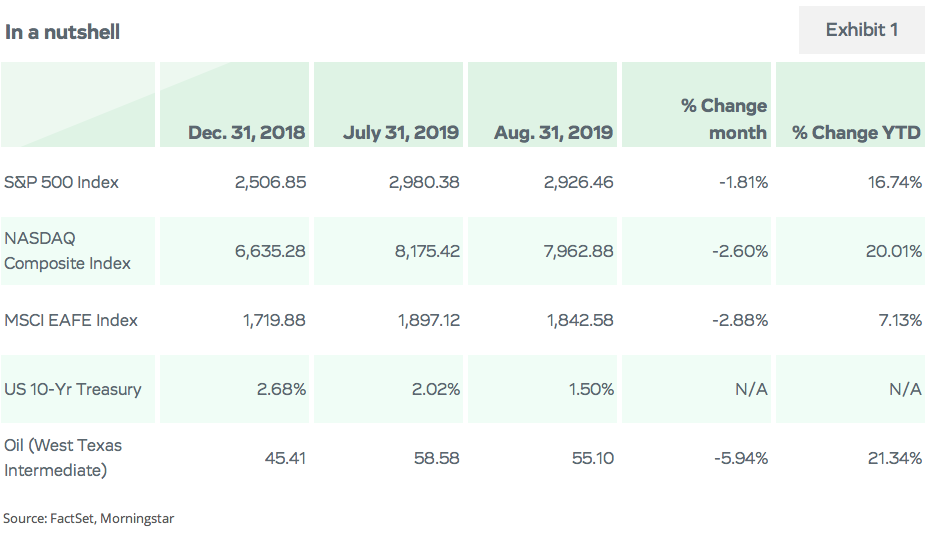Click the Treasury yield 1.50% cell
The height and width of the screenshot is (536, 926).
pos(591,389)
